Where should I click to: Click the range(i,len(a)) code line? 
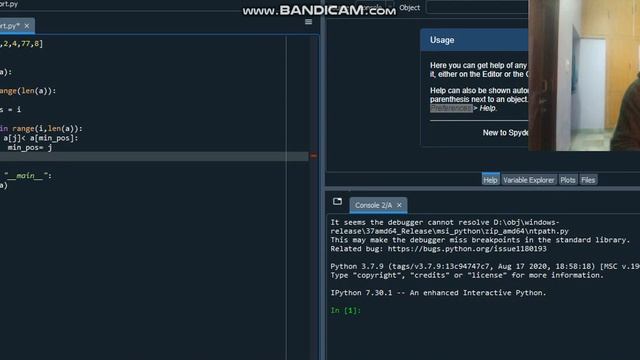(x=41, y=129)
